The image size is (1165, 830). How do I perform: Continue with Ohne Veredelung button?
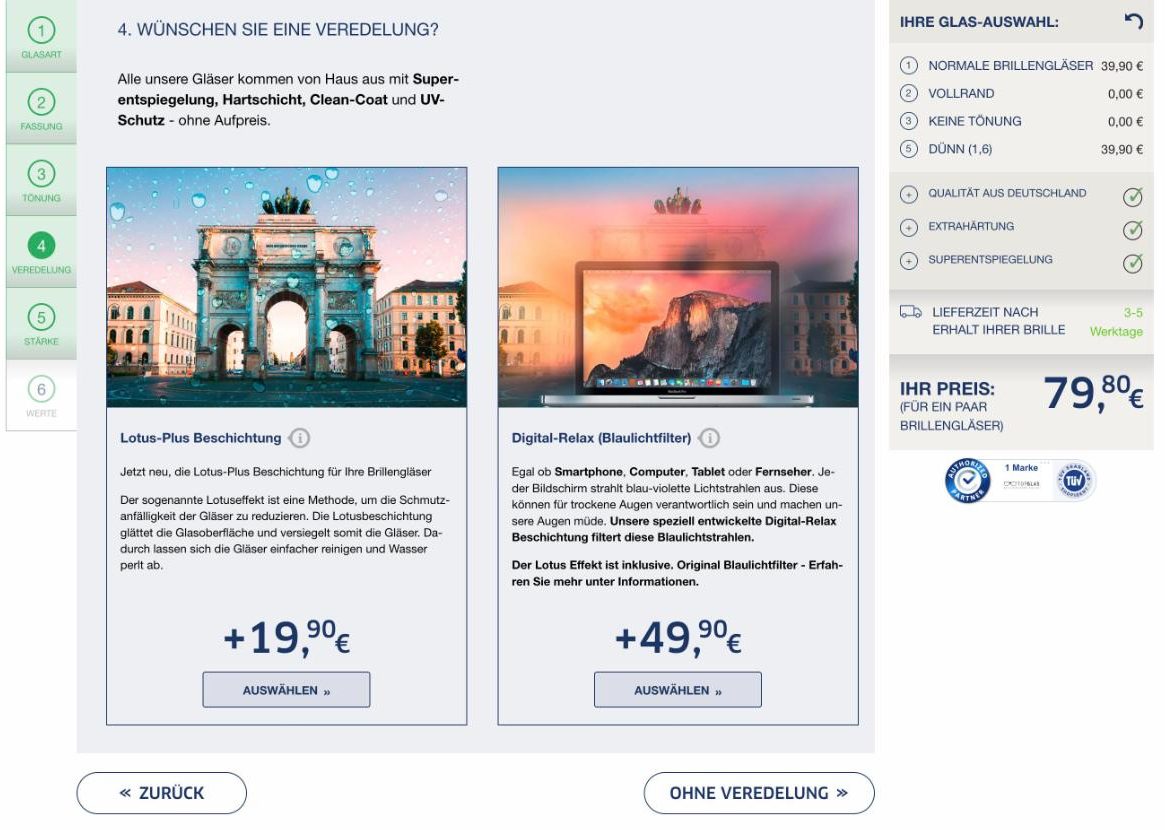click(x=759, y=793)
